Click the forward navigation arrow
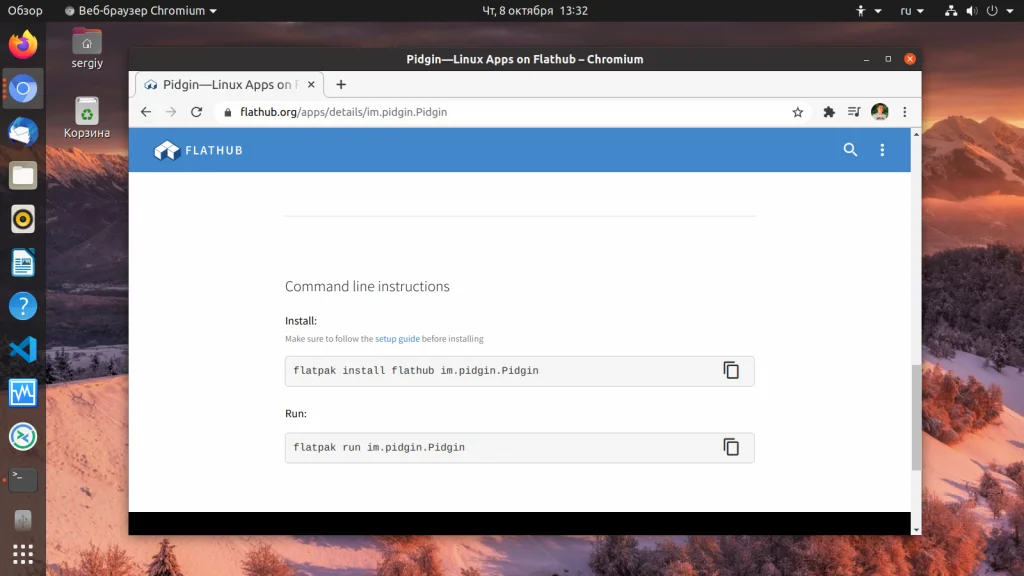The height and width of the screenshot is (576, 1024). [x=171, y=112]
